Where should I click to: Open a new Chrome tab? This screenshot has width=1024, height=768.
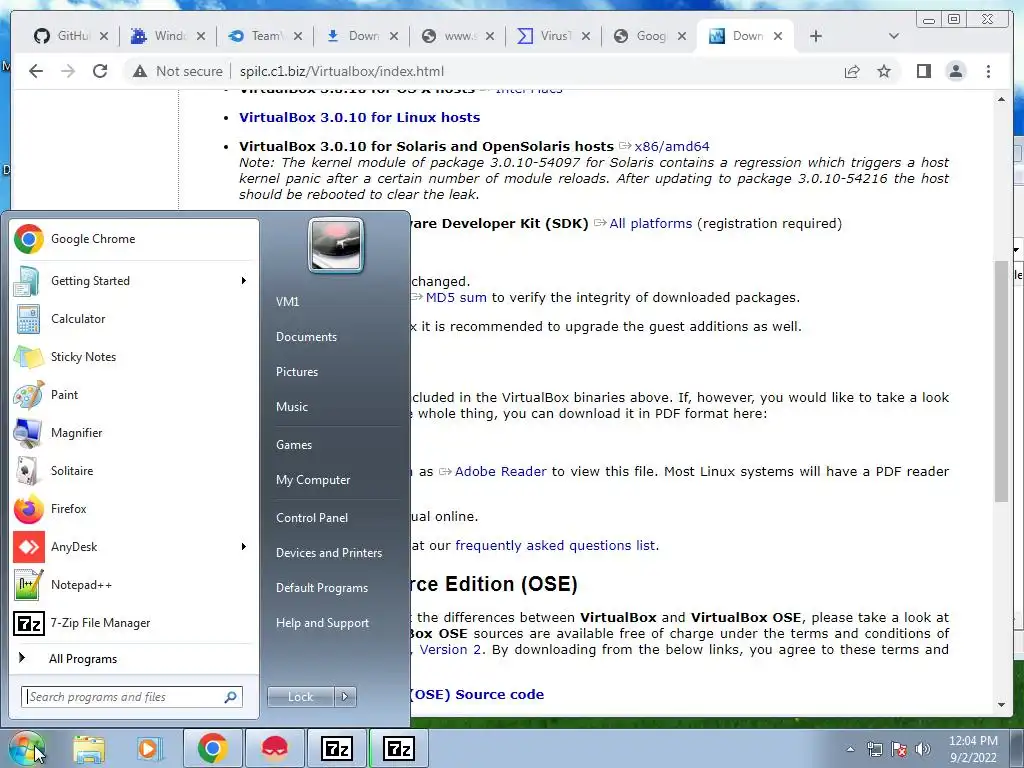tap(816, 36)
